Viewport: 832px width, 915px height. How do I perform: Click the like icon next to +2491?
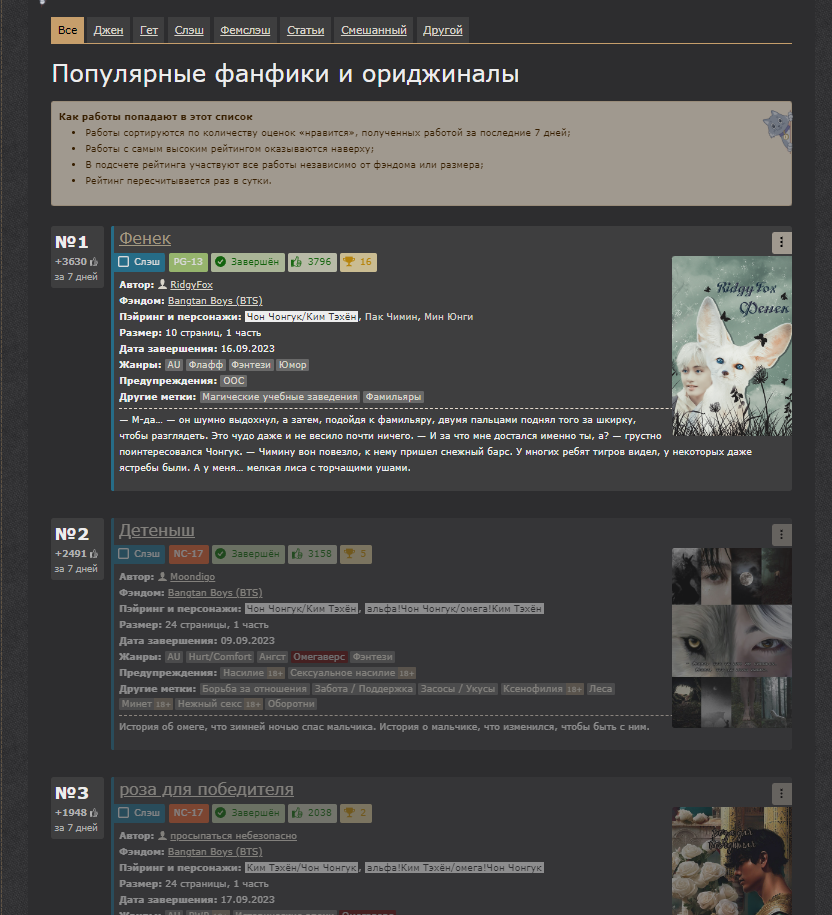point(94,554)
